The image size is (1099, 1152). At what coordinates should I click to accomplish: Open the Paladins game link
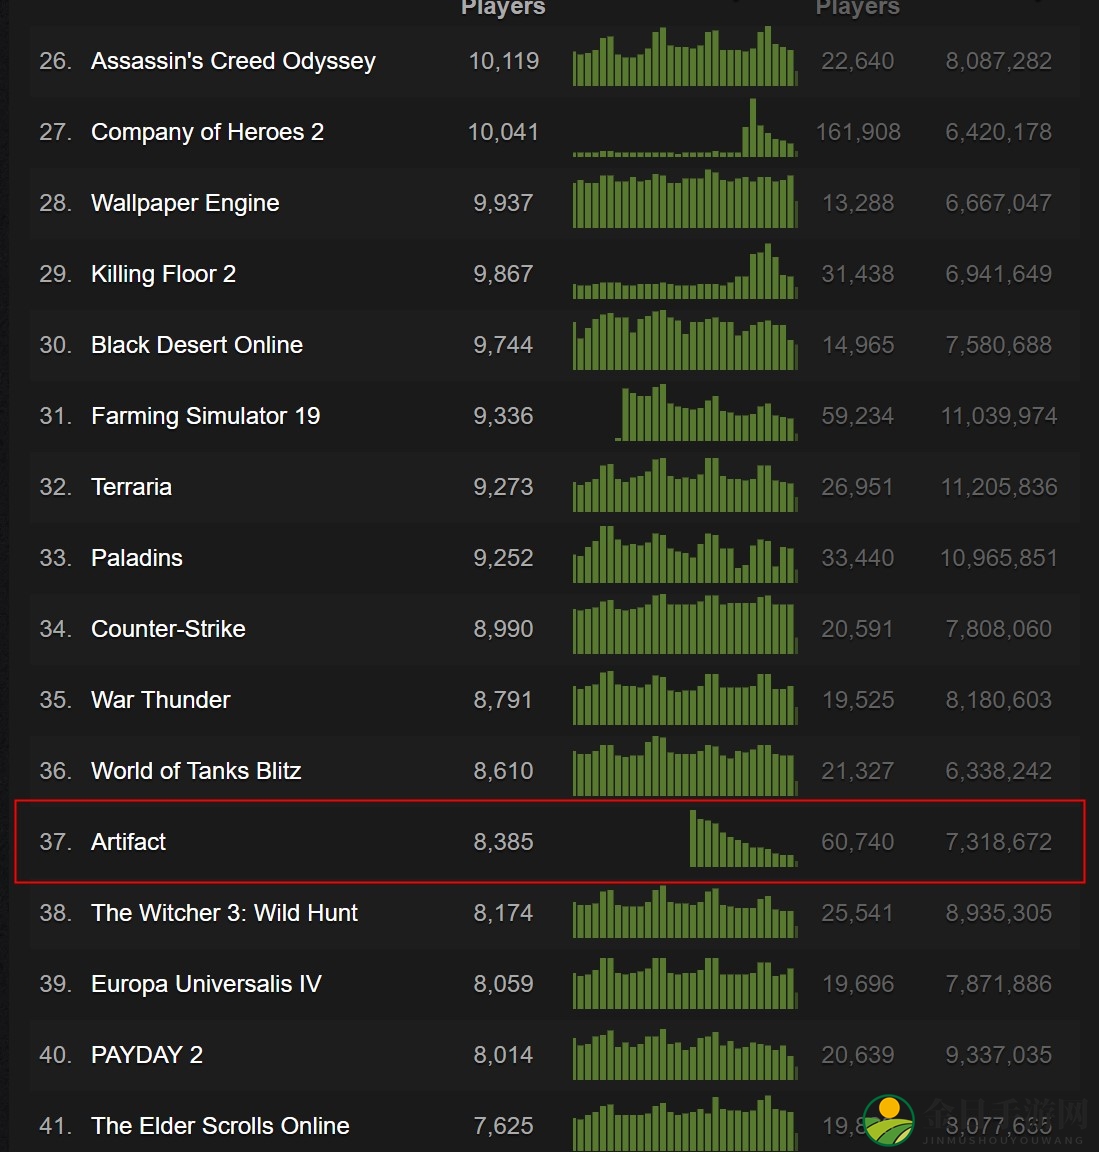click(137, 558)
